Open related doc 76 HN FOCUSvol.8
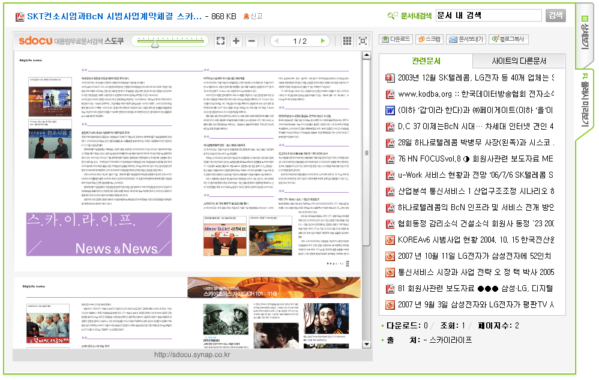This screenshot has height=380, width=599. (x=475, y=159)
